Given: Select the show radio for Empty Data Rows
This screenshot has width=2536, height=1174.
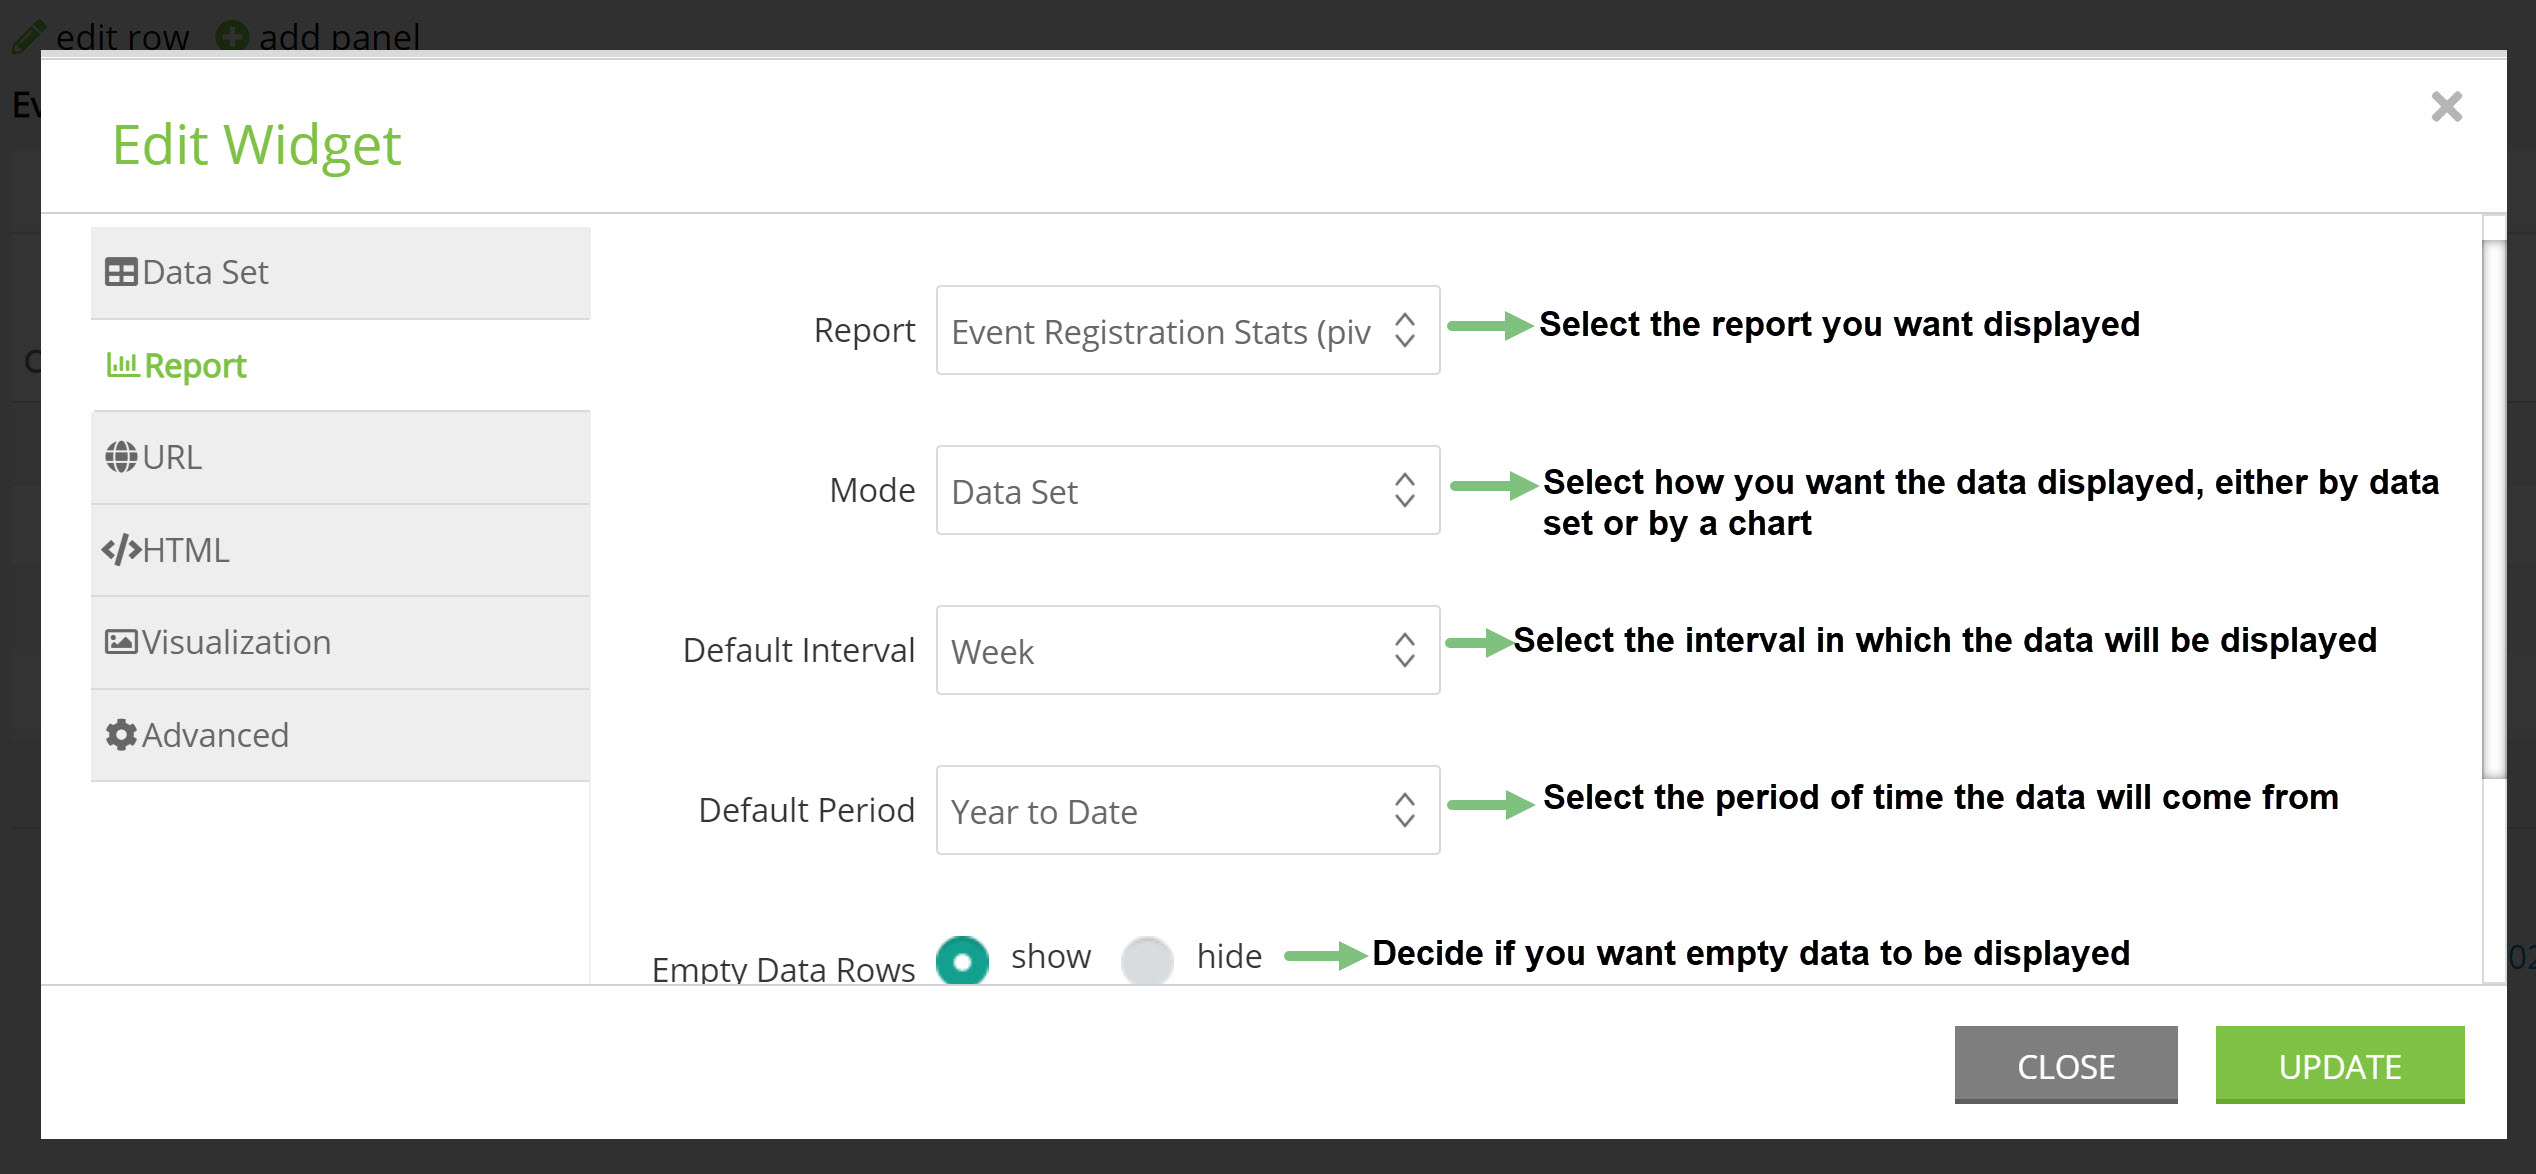Looking at the screenshot, I should pyautogui.click(x=962, y=961).
